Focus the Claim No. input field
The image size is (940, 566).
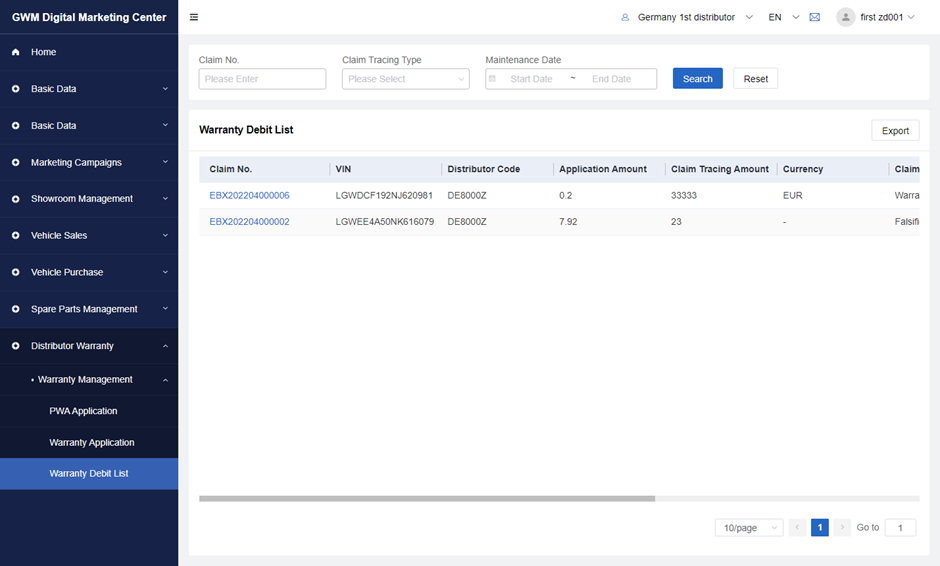(263, 79)
